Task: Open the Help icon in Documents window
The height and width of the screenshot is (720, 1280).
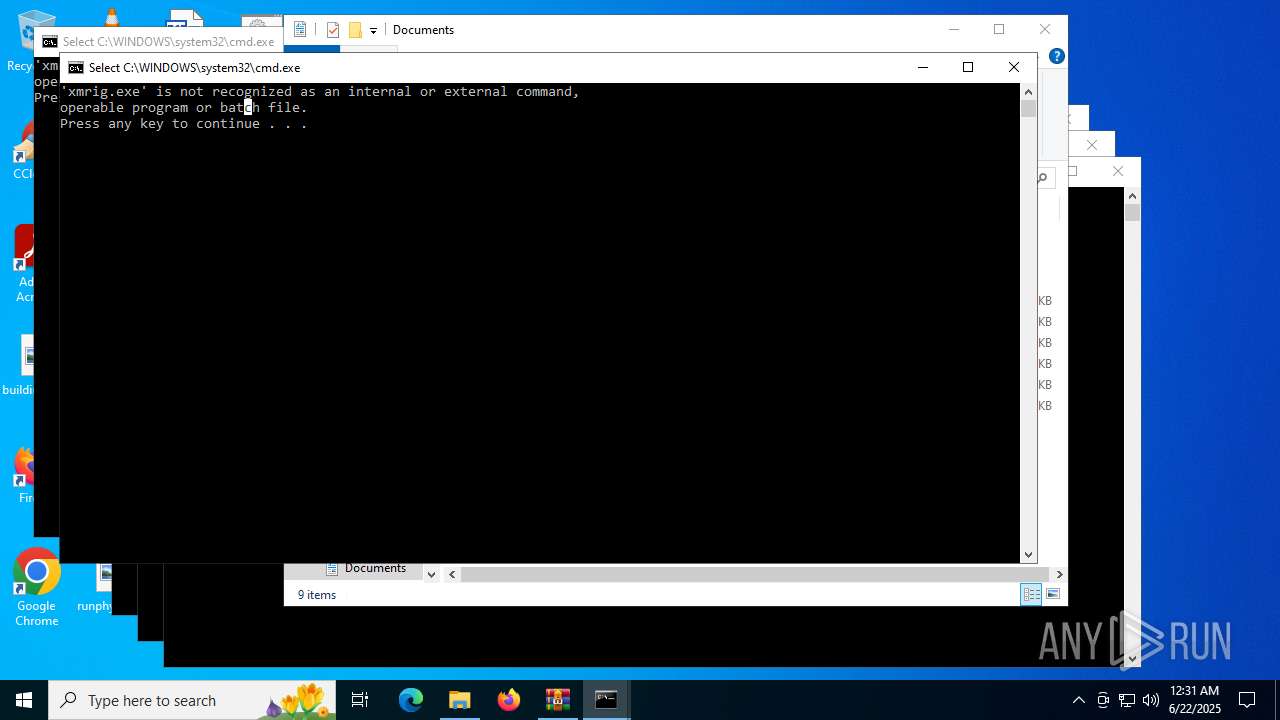Action: pyautogui.click(x=1056, y=56)
